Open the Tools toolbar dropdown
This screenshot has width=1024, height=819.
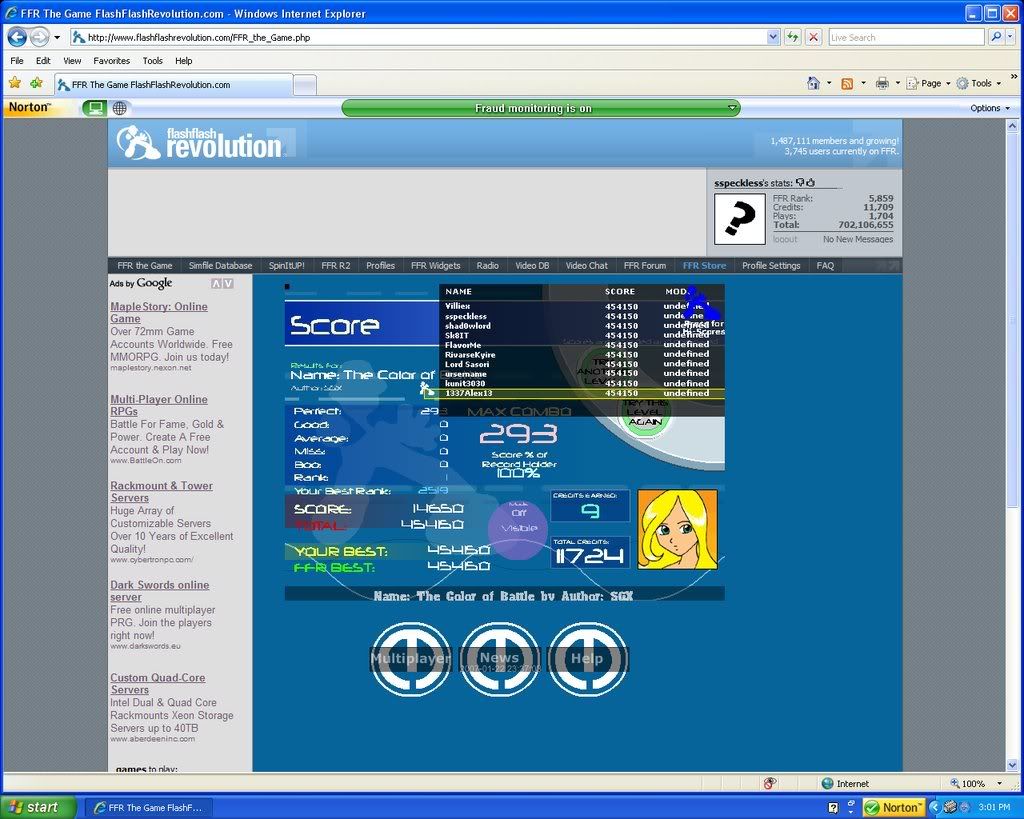pos(980,83)
